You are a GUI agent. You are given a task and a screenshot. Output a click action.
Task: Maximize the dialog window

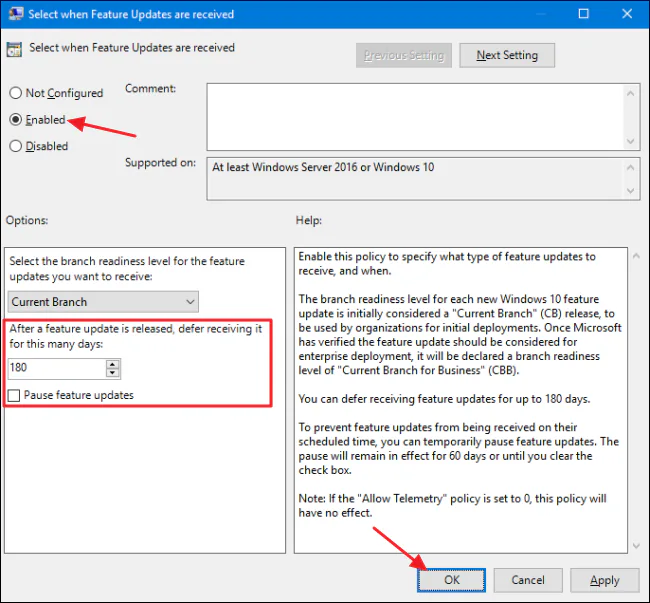click(x=584, y=14)
